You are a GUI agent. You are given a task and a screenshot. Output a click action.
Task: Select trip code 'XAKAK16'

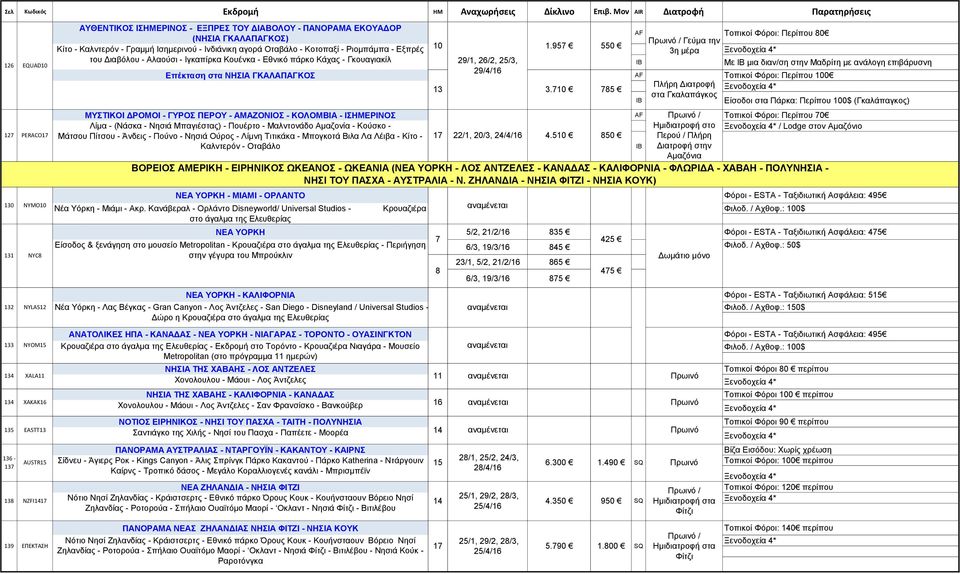coord(35,402)
